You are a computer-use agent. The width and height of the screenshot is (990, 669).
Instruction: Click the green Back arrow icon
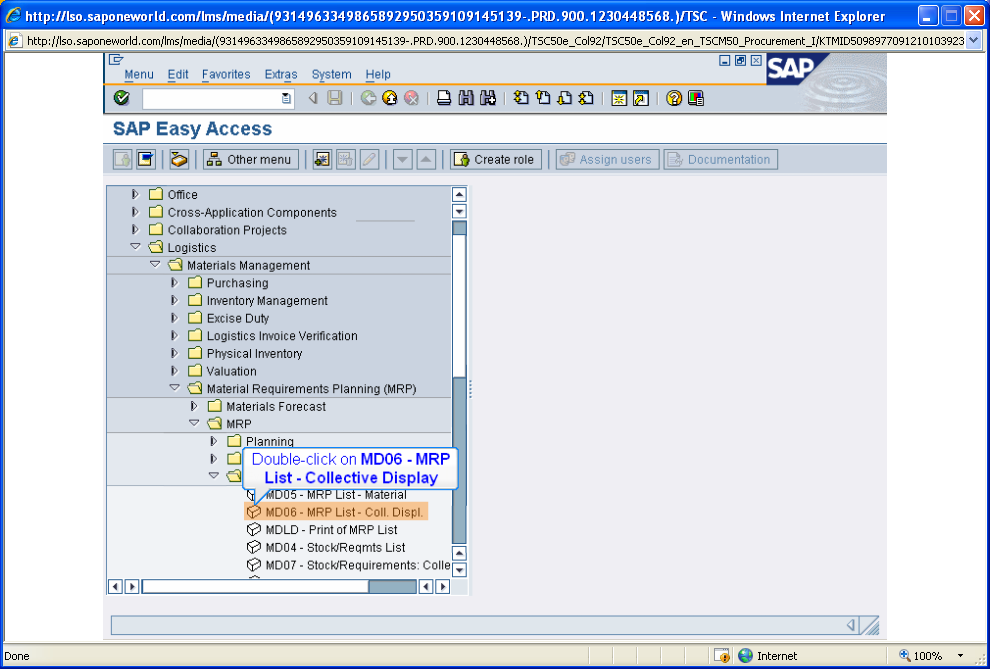click(369, 98)
